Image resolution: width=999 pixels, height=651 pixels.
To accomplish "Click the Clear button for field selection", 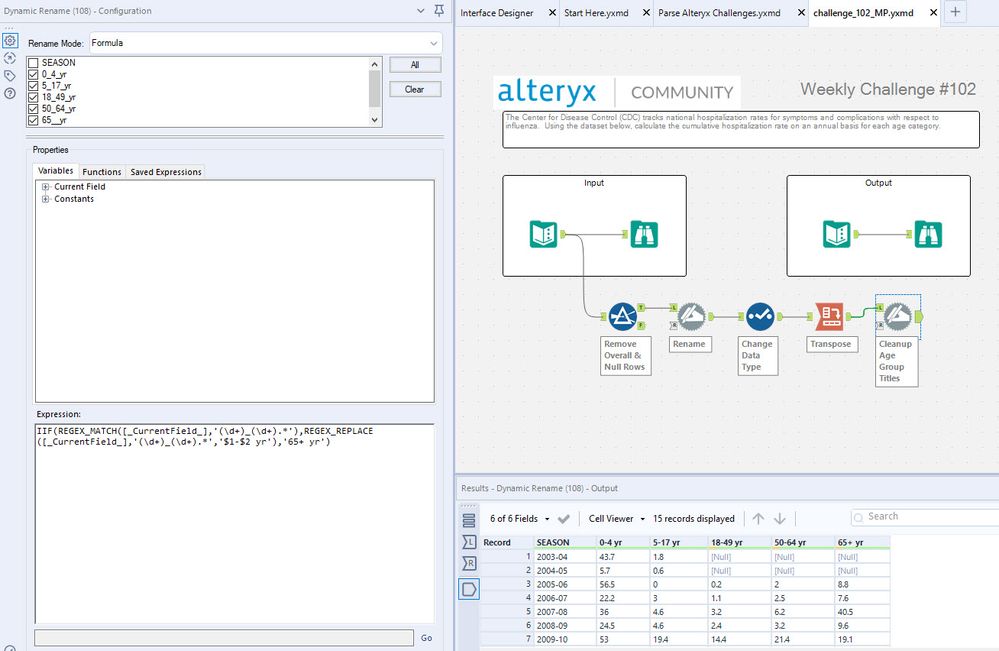I will pos(414,89).
